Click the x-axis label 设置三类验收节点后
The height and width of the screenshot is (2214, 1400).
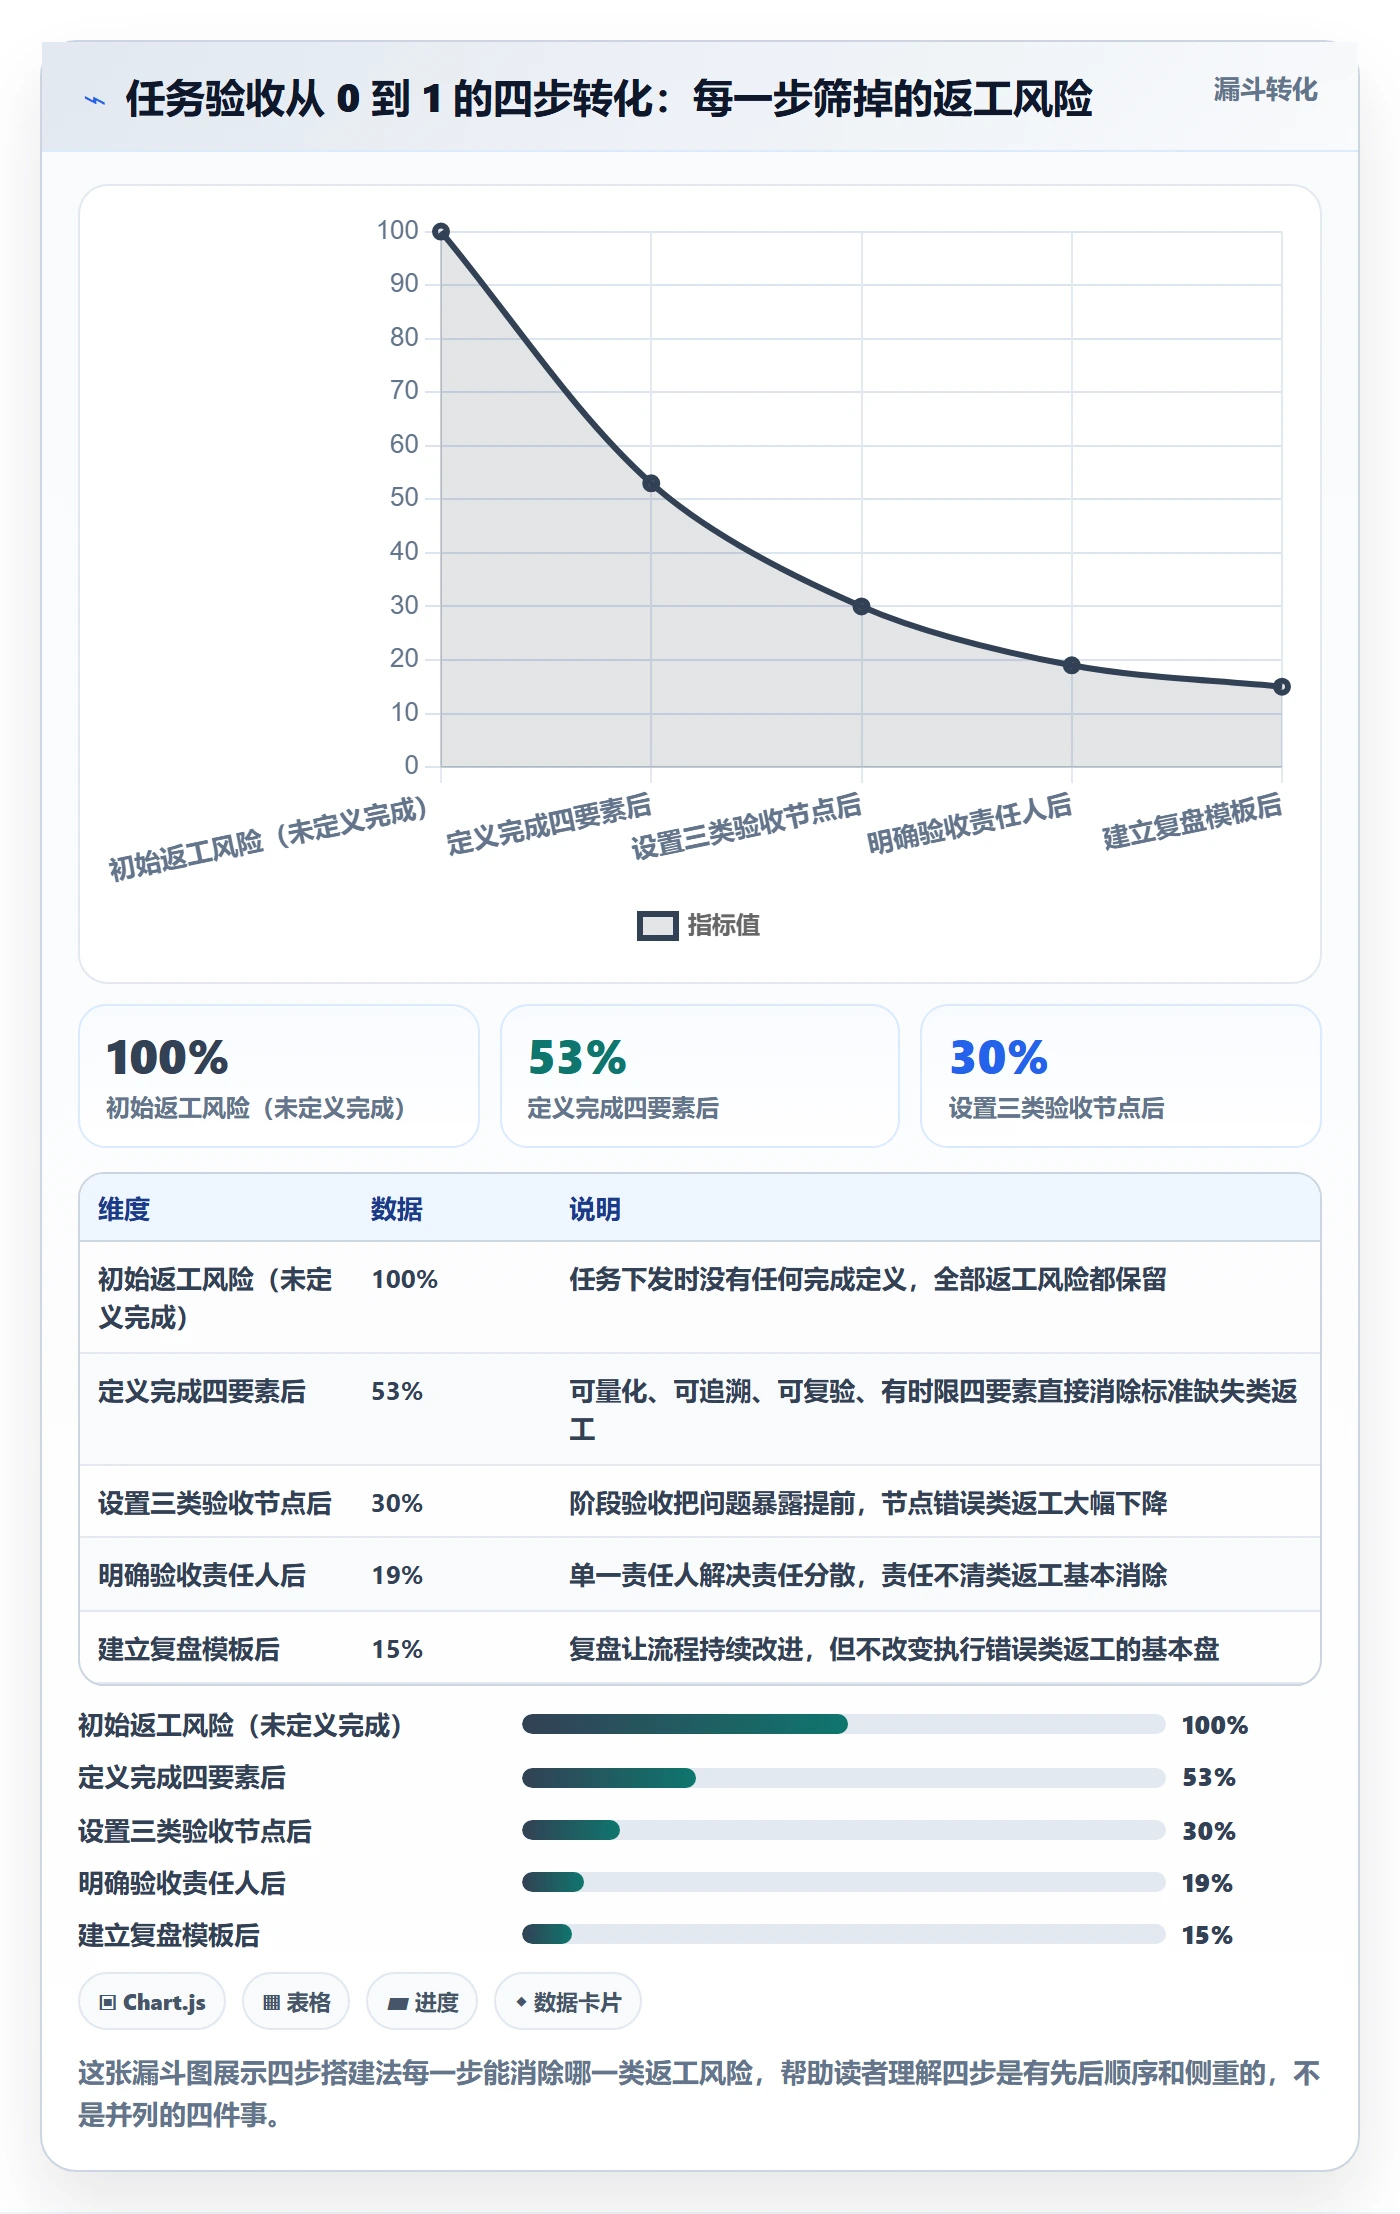(x=746, y=826)
